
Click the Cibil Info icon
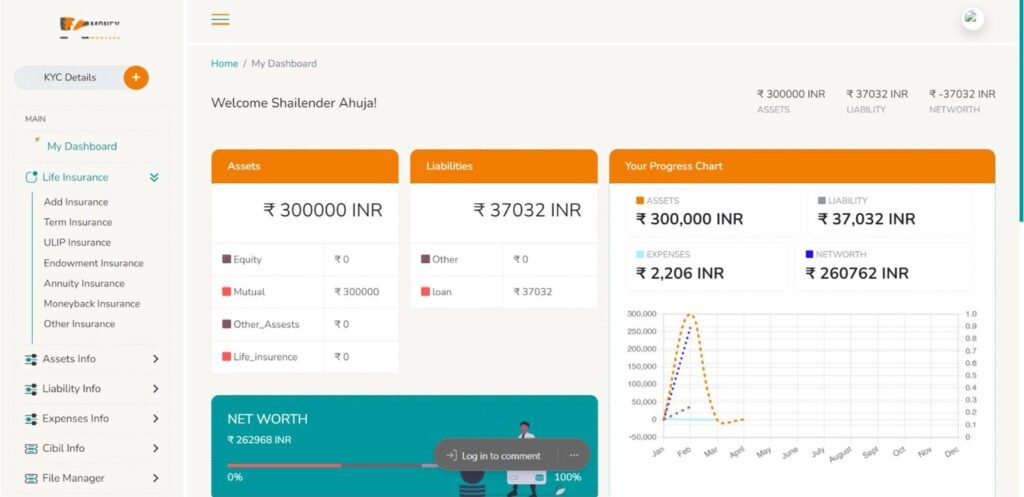coord(31,449)
